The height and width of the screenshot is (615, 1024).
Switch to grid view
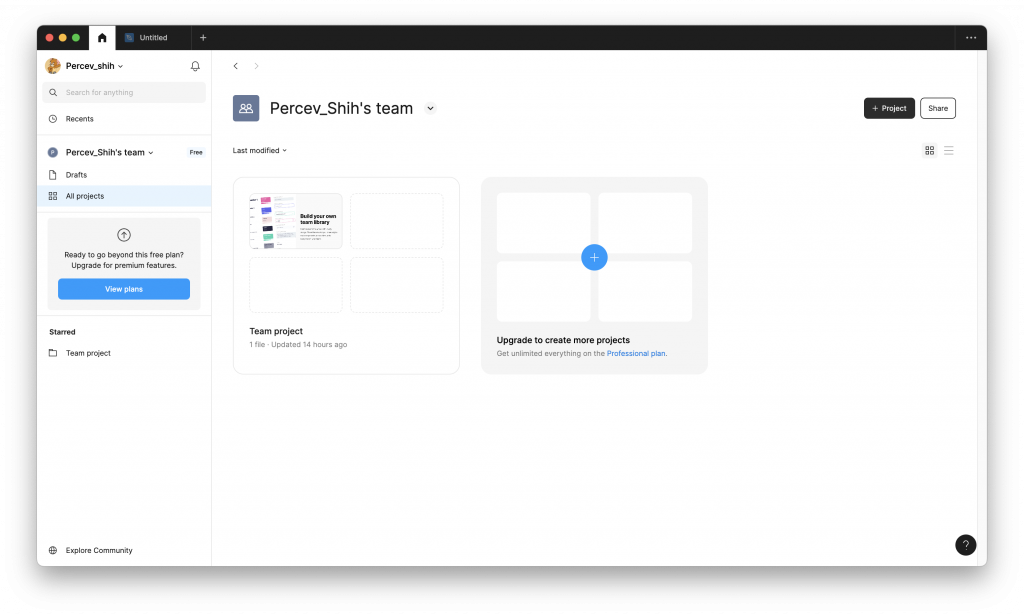tap(929, 151)
